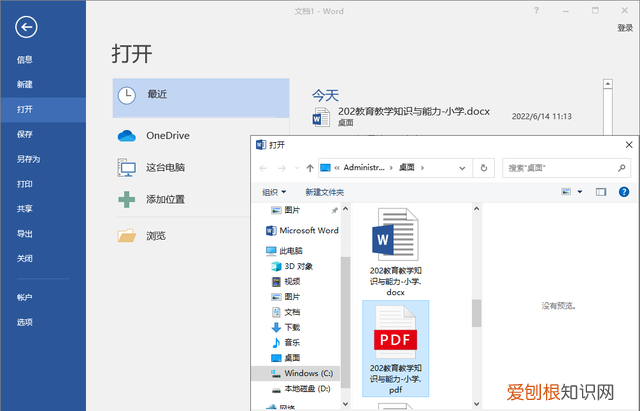640x411 pixels.
Task: Open the 组织 dropdown menu
Action: (274, 192)
